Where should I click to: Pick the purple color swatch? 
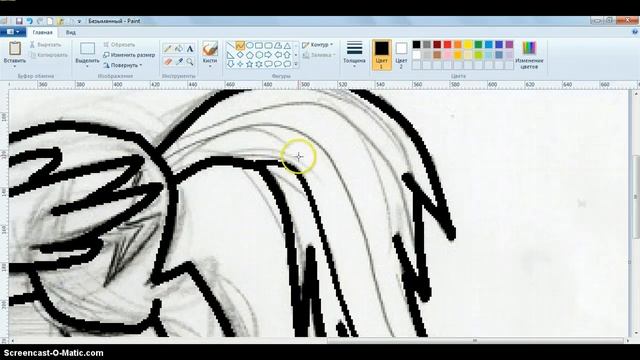click(x=509, y=44)
